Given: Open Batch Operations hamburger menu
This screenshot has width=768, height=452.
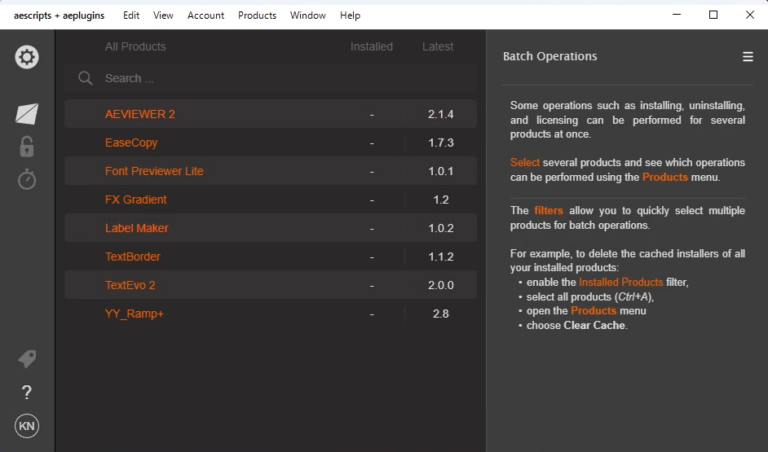Looking at the screenshot, I should (748, 57).
